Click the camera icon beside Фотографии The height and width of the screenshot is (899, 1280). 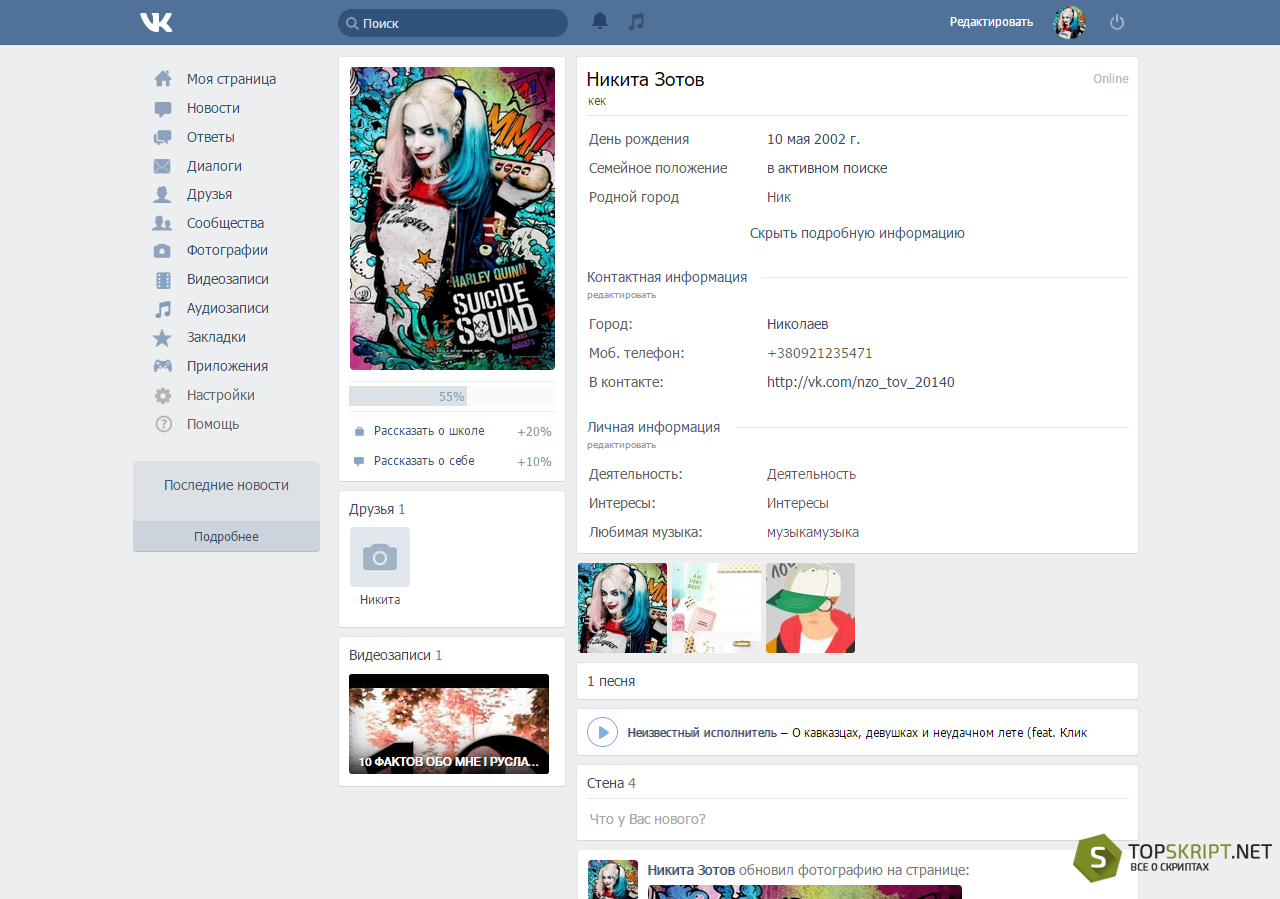pos(163,251)
